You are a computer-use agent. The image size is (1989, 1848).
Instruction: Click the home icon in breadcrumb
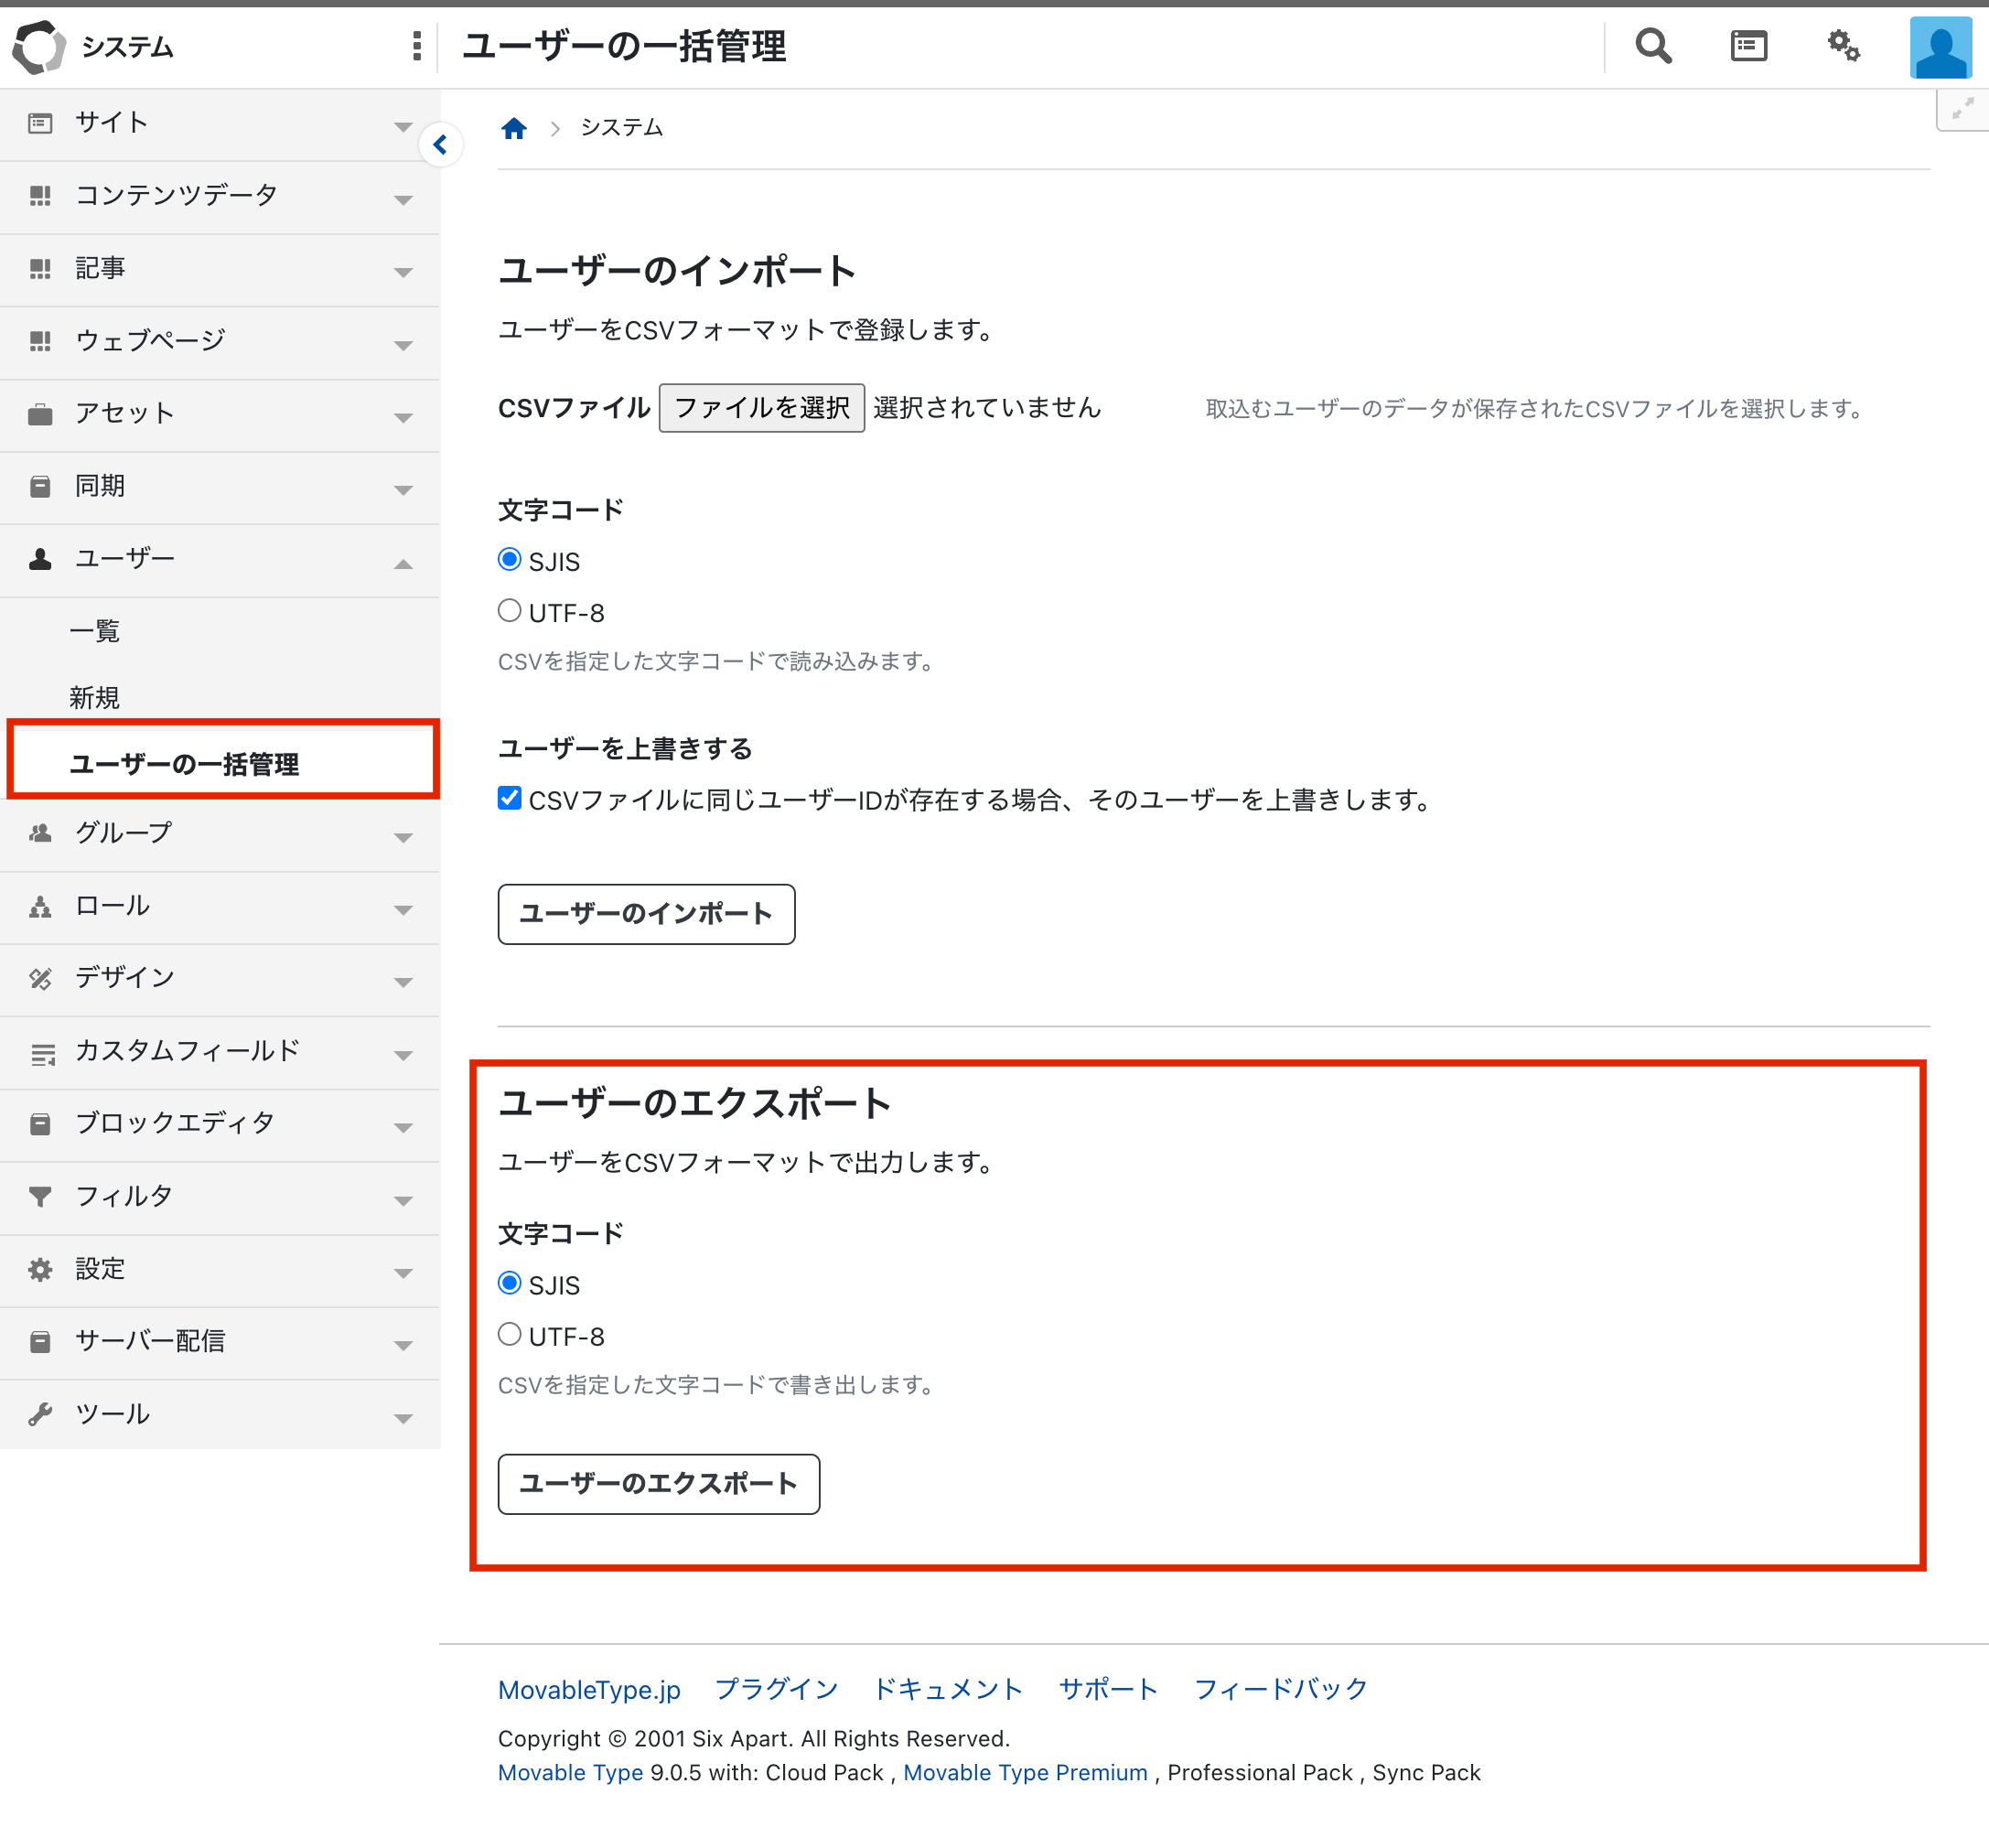coord(514,128)
